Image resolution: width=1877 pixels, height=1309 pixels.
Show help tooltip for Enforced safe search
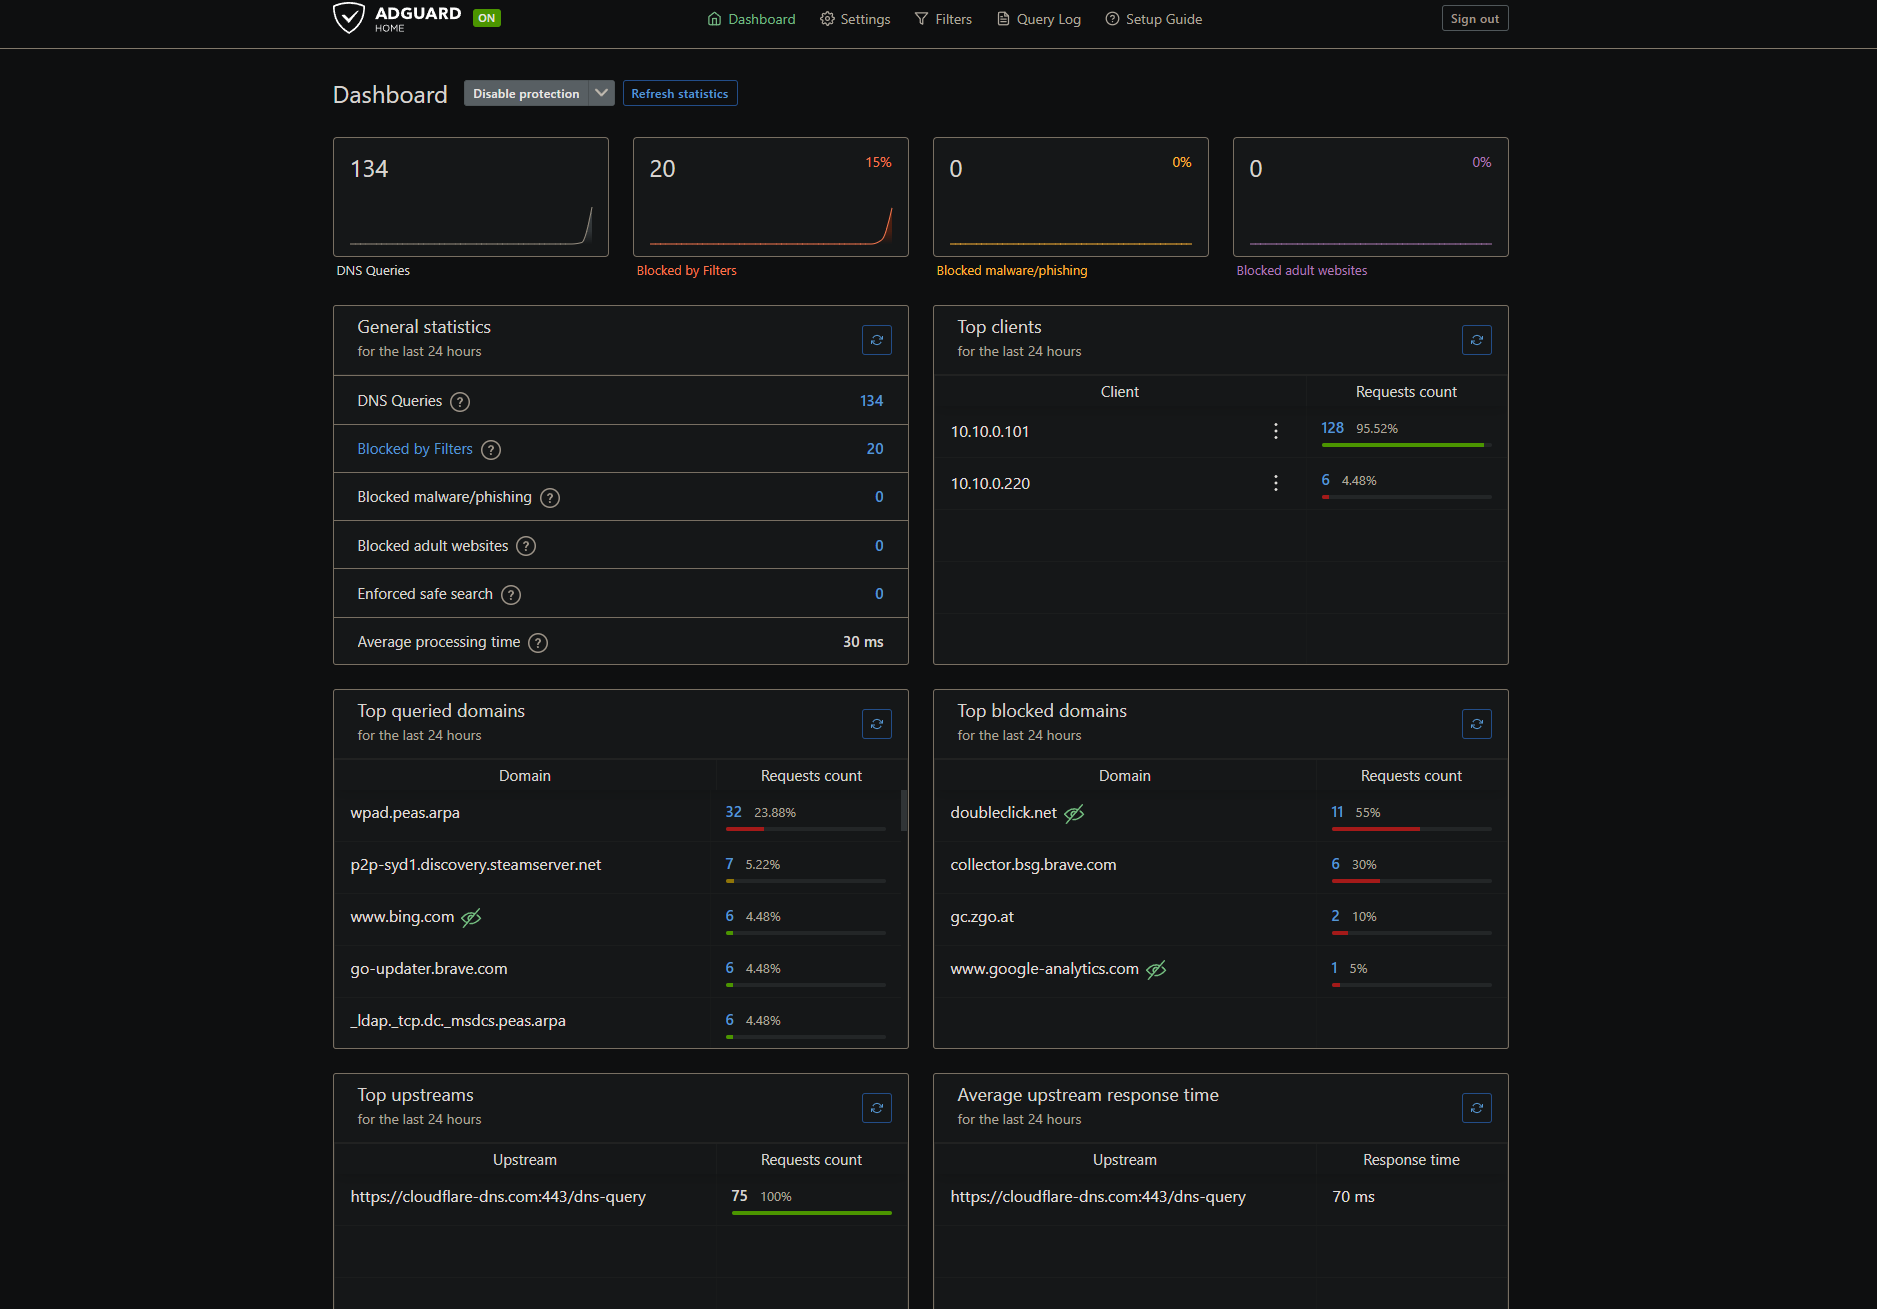511,595
